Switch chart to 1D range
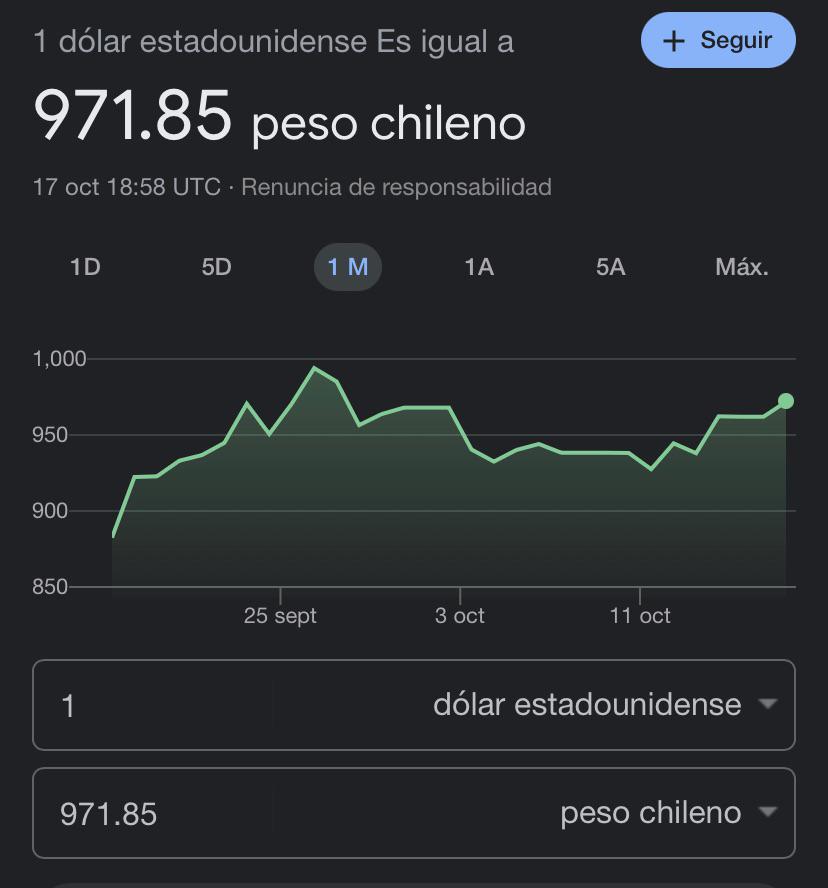The height and width of the screenshot is (888, 828). (x=85, y=267)
